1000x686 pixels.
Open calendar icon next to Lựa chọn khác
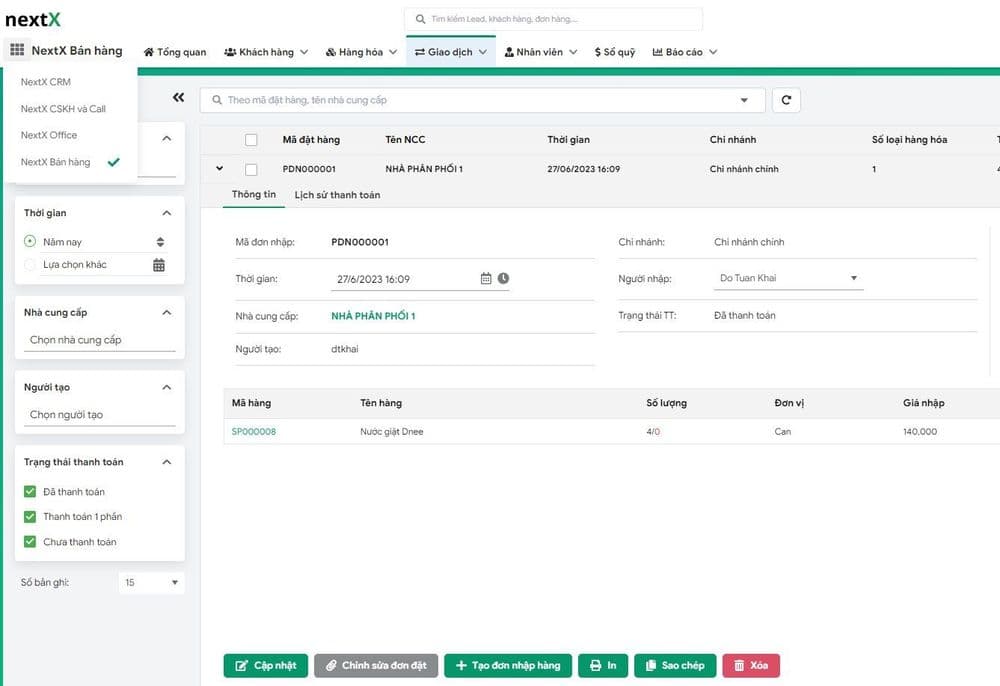(159, 265)
